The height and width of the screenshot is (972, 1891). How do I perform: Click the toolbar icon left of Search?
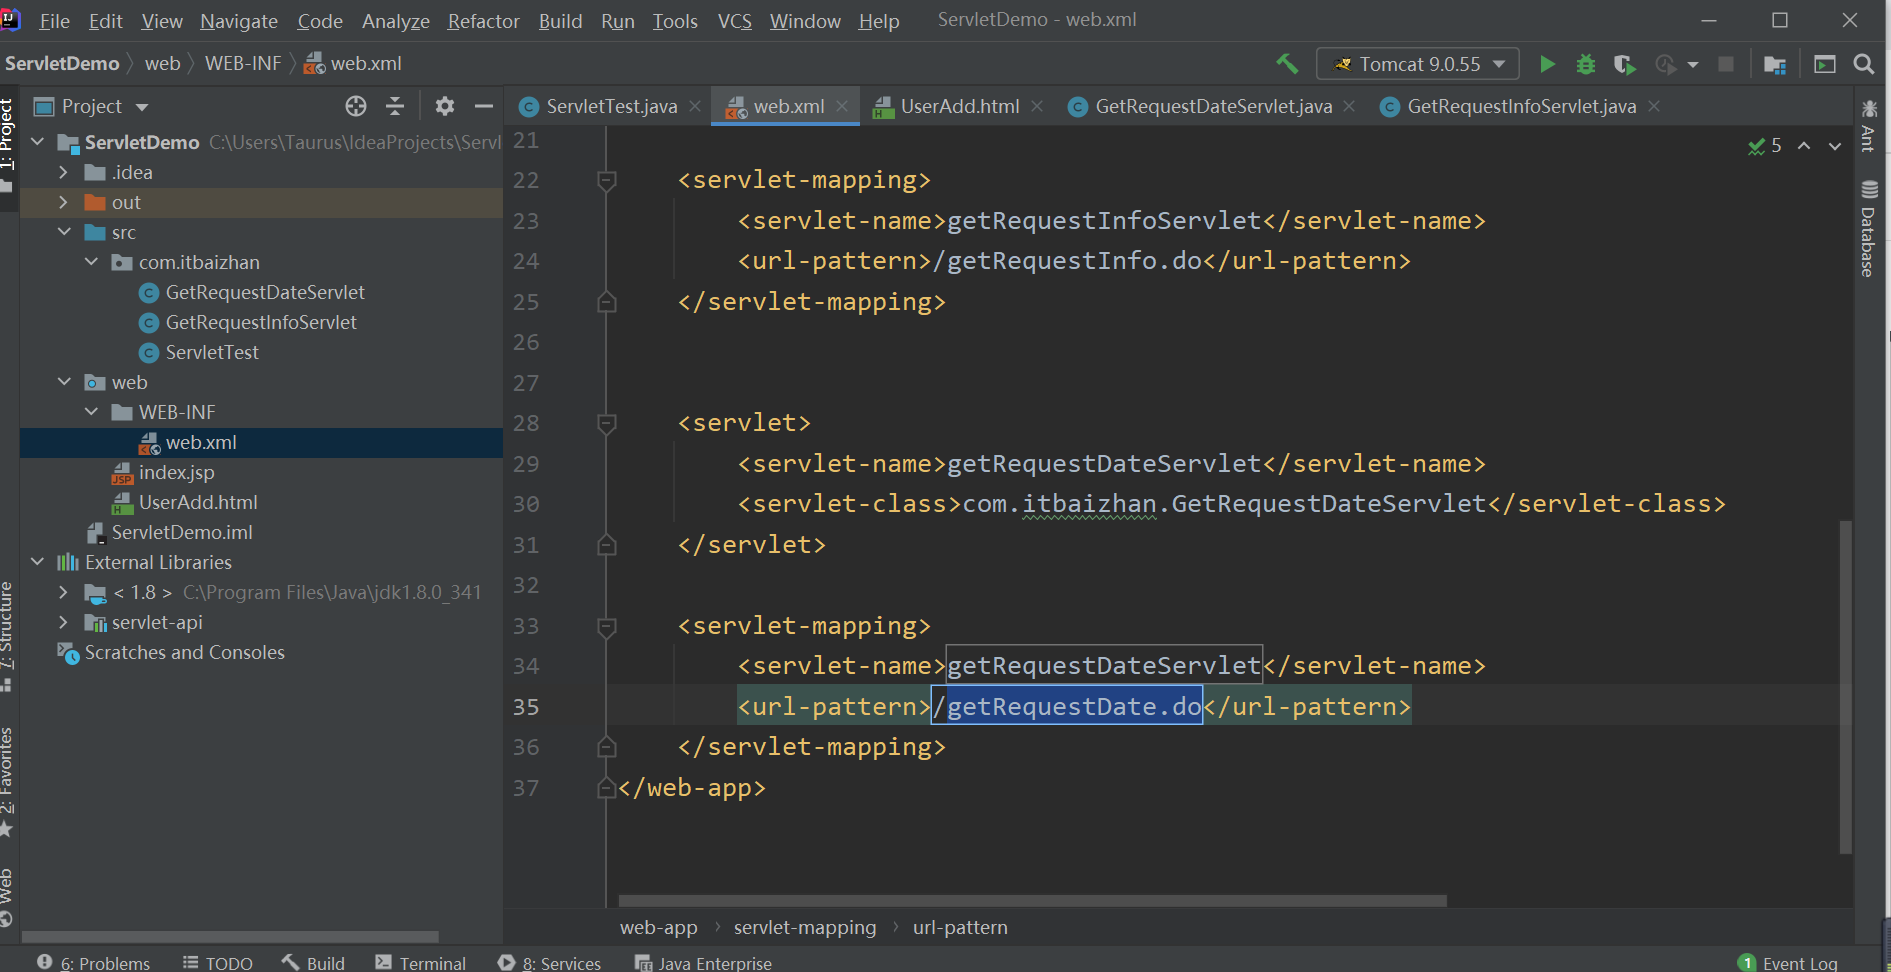[1825, 64]
